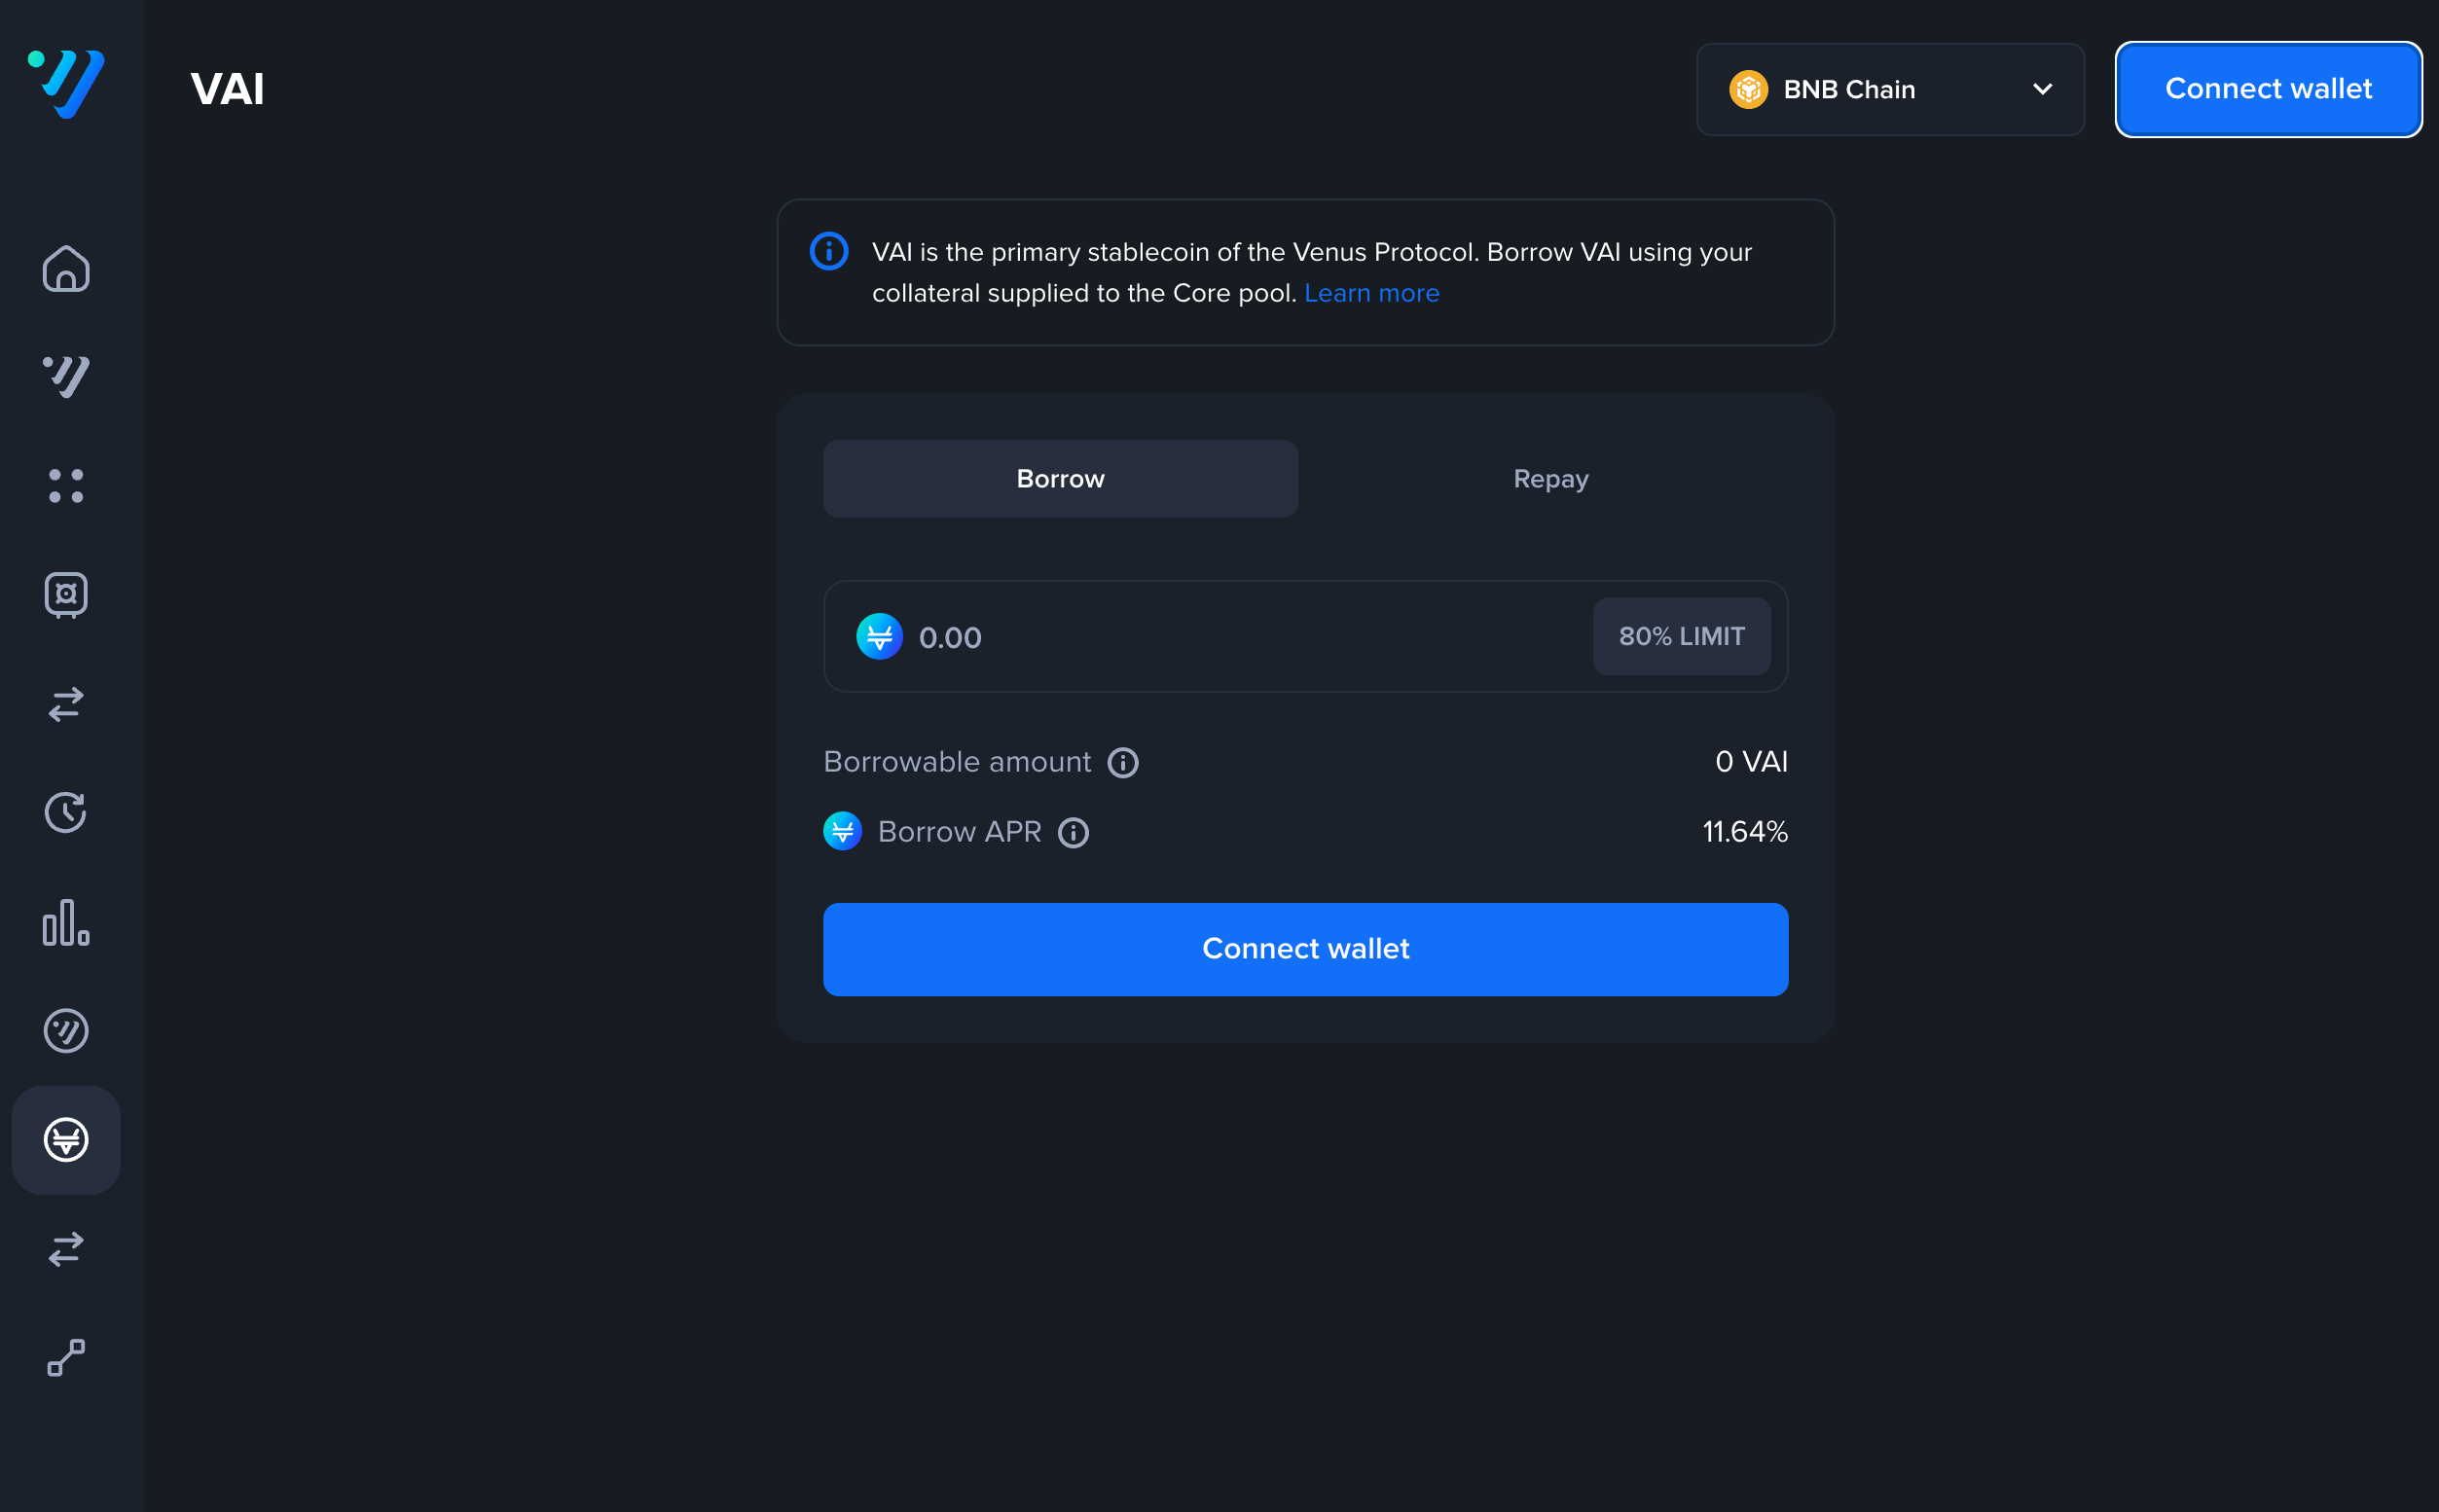The width and height of the screenshot is (2439, 1512).
Task: Follow the Learn more link
Action: click(x=1371, y=293)
